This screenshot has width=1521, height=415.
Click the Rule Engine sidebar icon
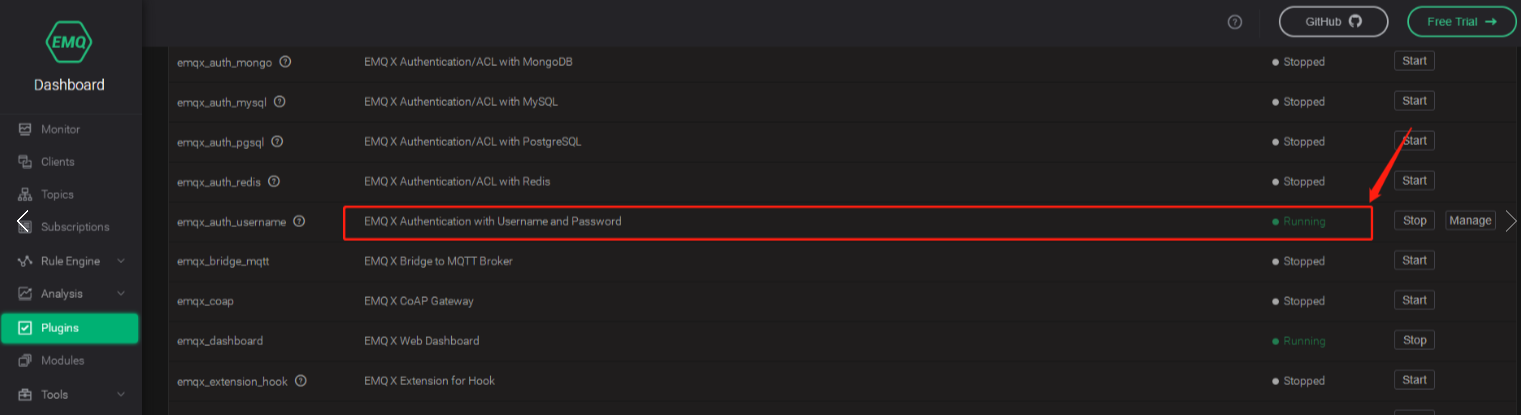[x=25, y=261]
